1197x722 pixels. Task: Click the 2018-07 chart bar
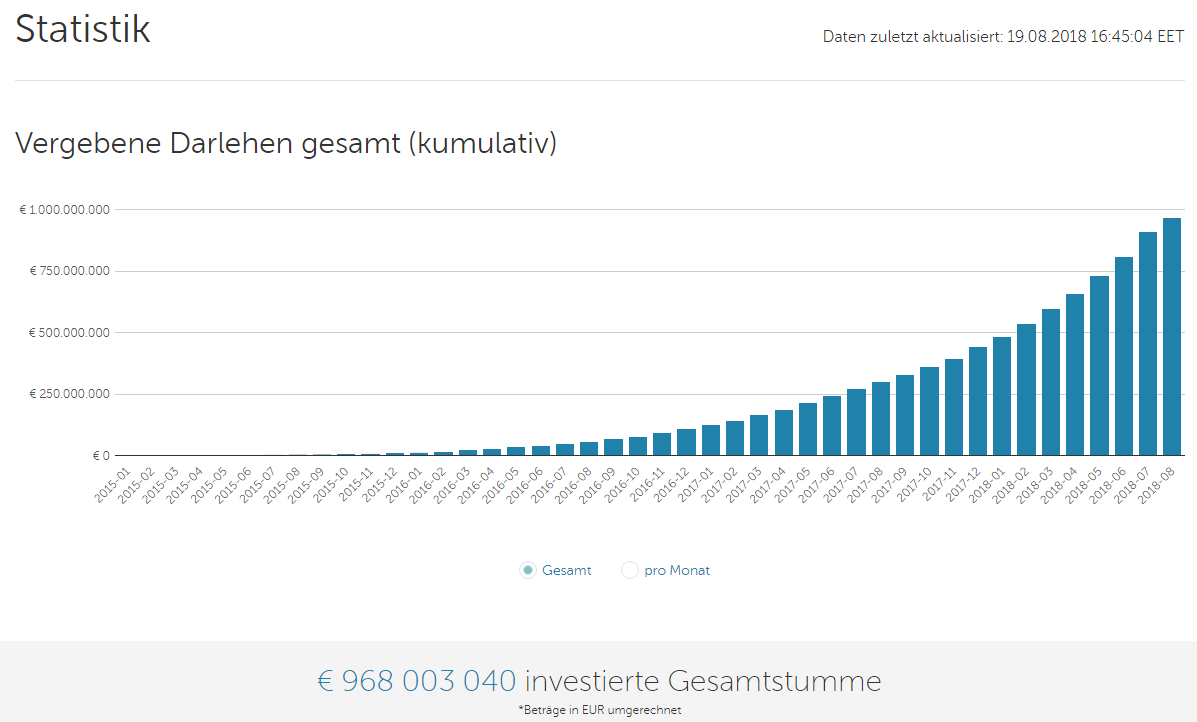click(x=1148, y=344)
